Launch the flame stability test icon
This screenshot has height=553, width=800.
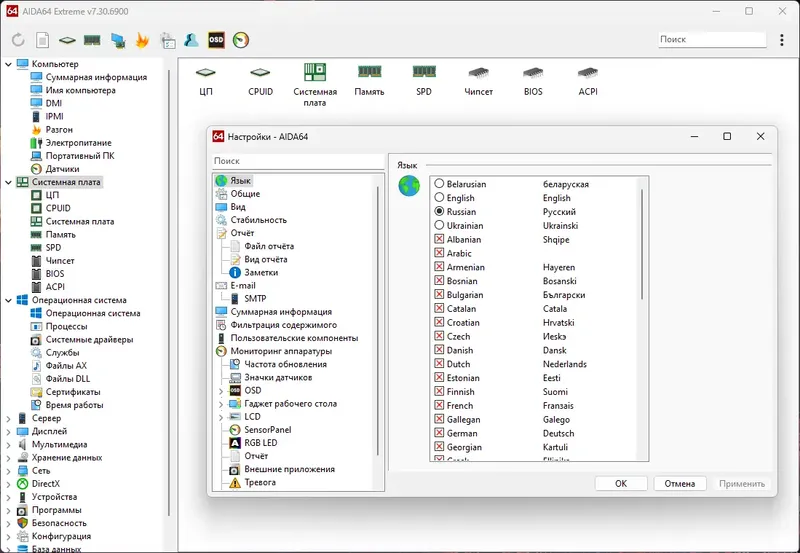tap(142, 40)
